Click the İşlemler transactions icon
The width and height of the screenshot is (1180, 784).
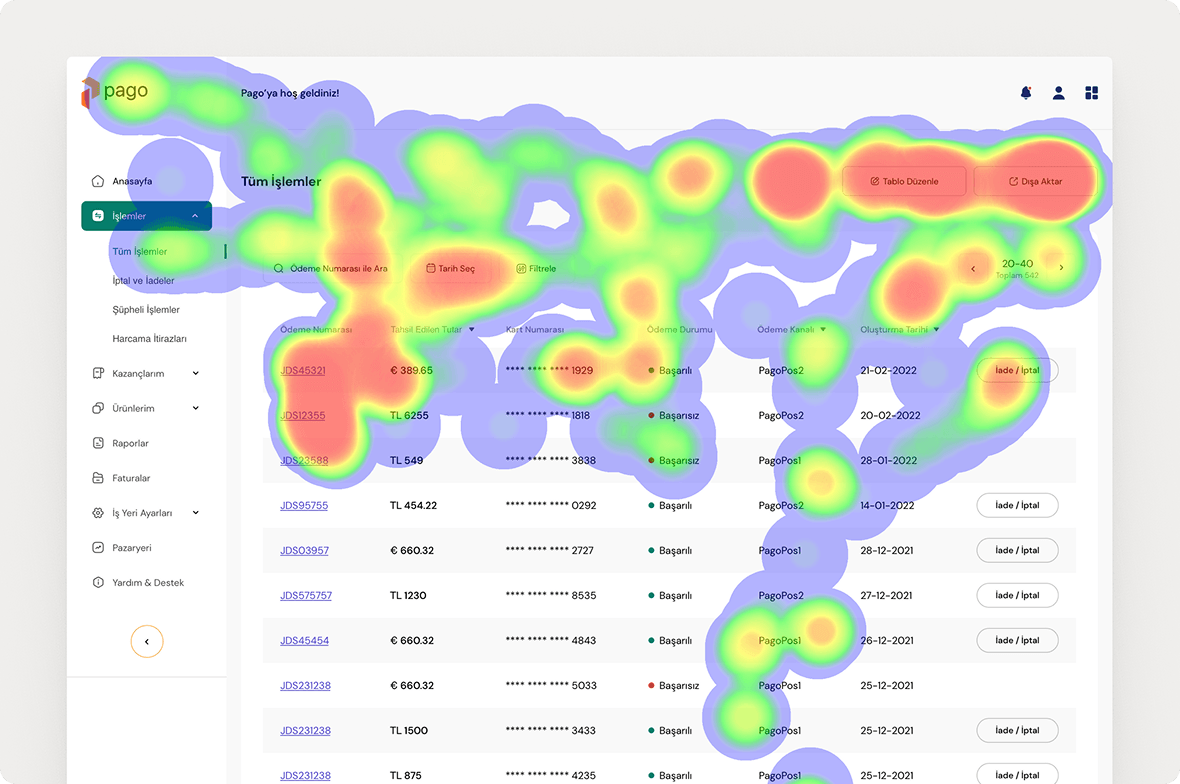(99, 216)
